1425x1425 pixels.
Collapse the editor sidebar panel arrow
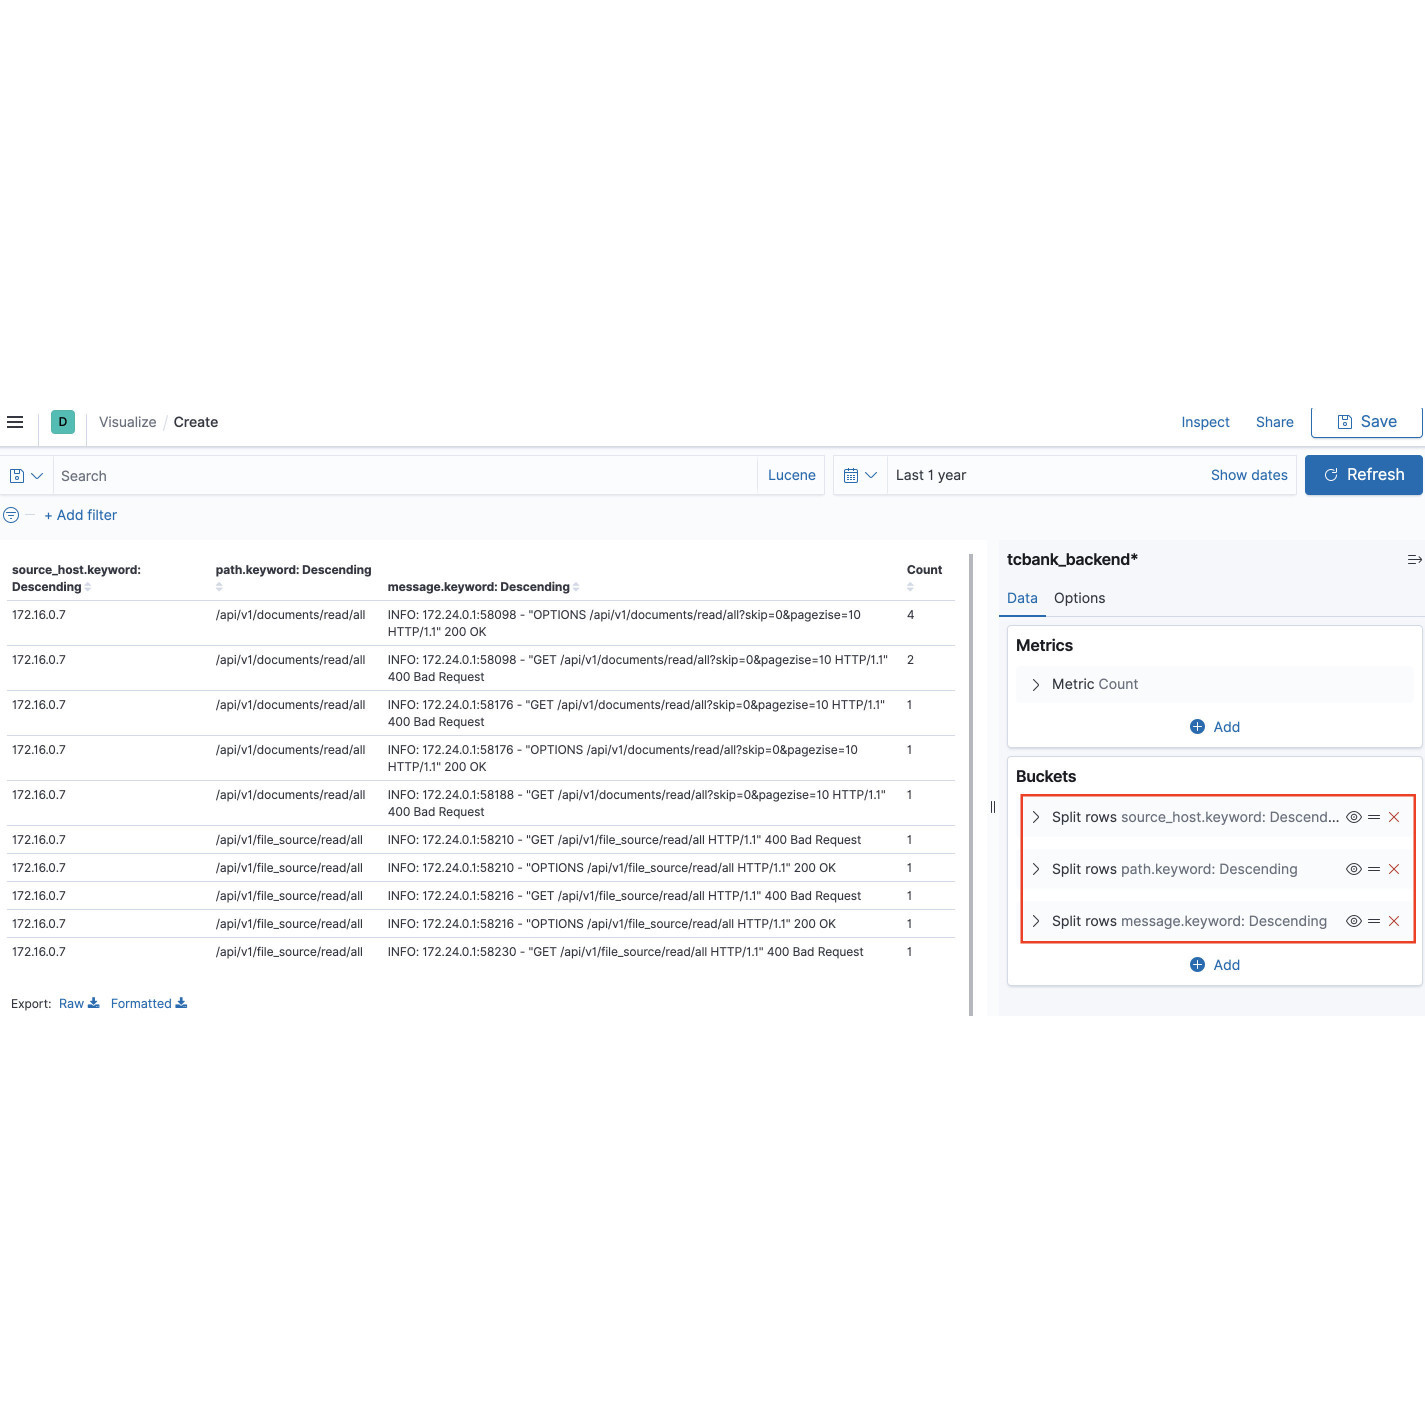[x=1414, y=560]
